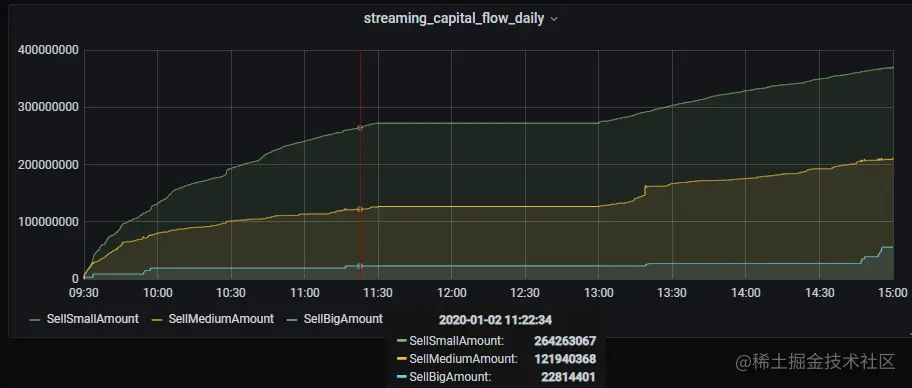Click the 15:00 x-axis time label

pyautogui.click(x=893, y=293)
